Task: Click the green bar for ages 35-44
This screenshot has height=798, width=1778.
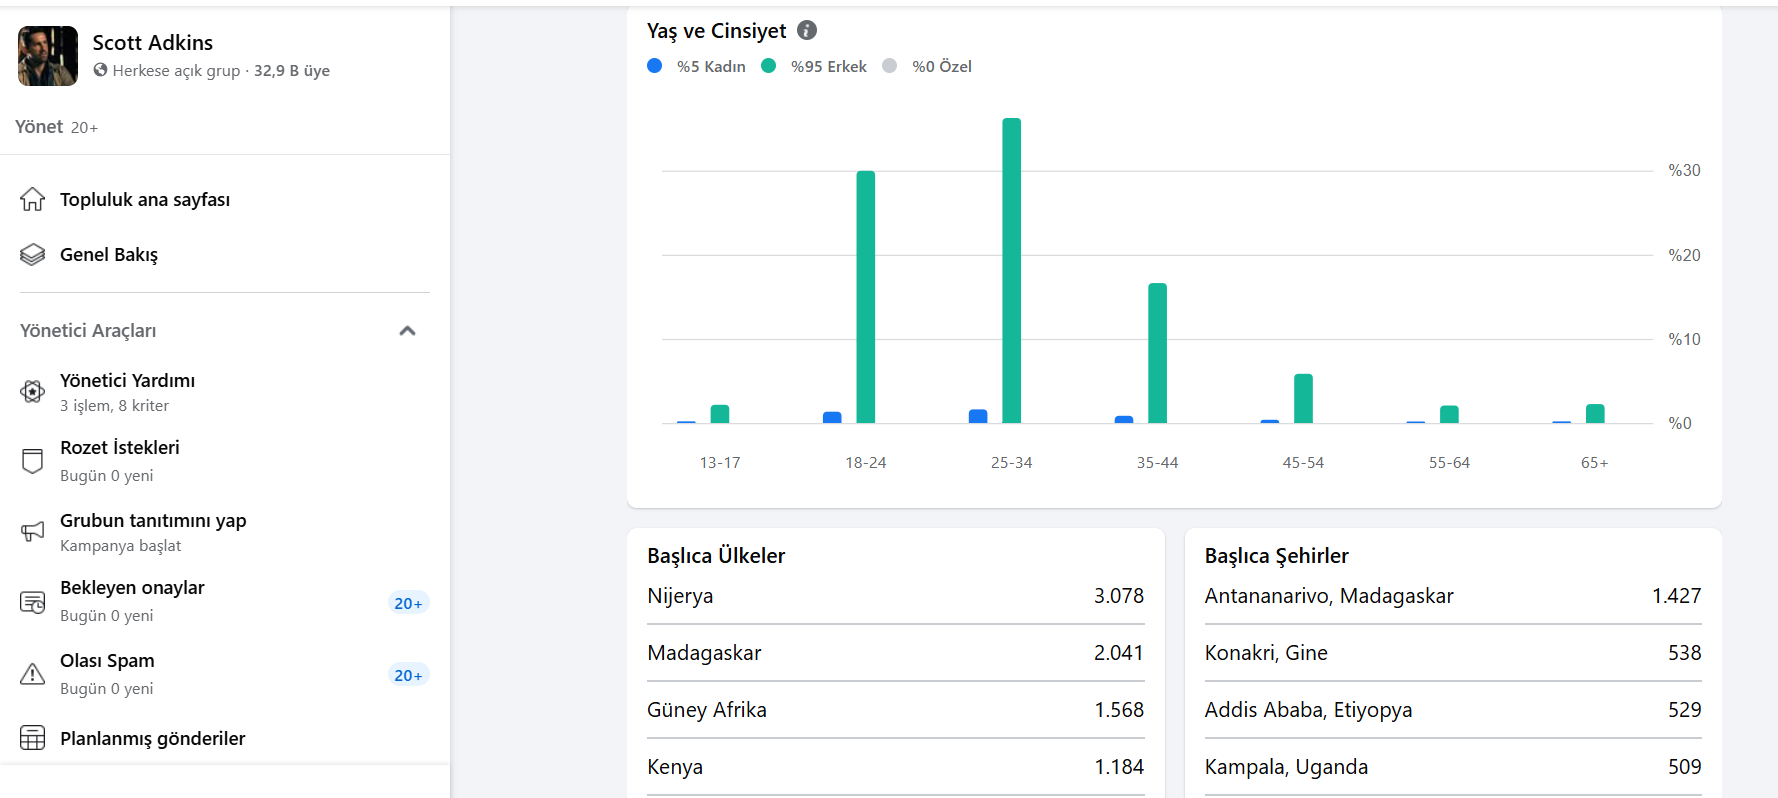Action: tap(1158, 353)
